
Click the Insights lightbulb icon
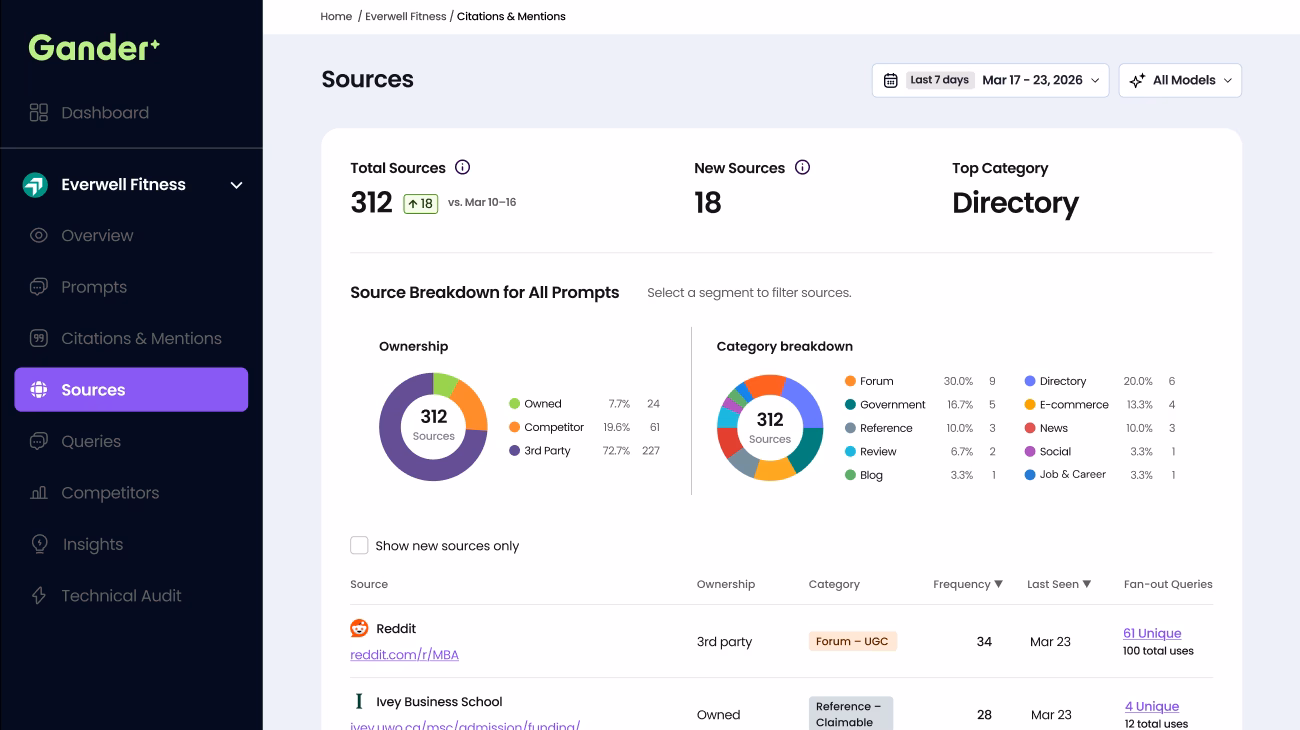point(39,544)
